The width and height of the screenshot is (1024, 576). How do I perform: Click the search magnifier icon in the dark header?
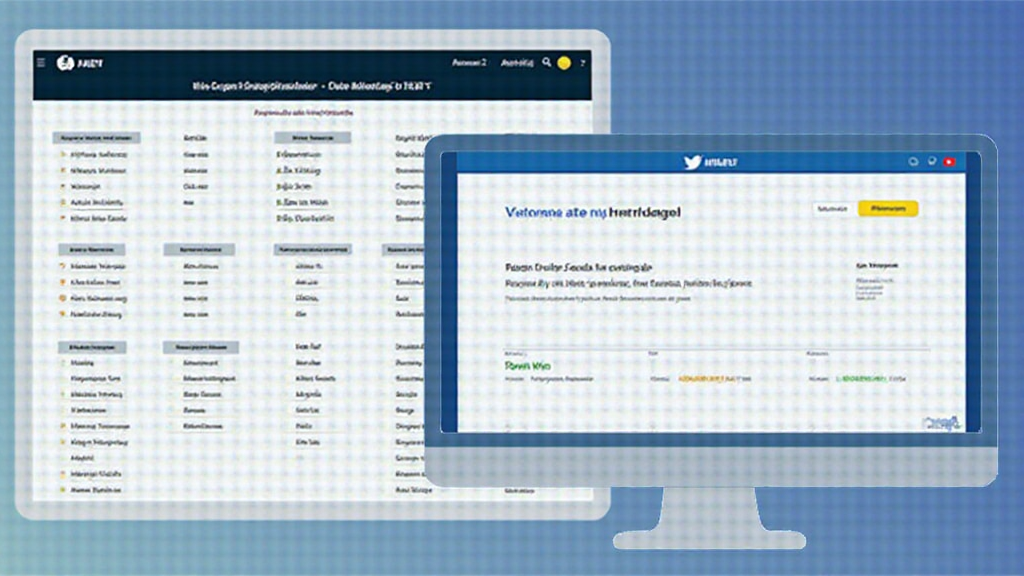coord(546,62)
